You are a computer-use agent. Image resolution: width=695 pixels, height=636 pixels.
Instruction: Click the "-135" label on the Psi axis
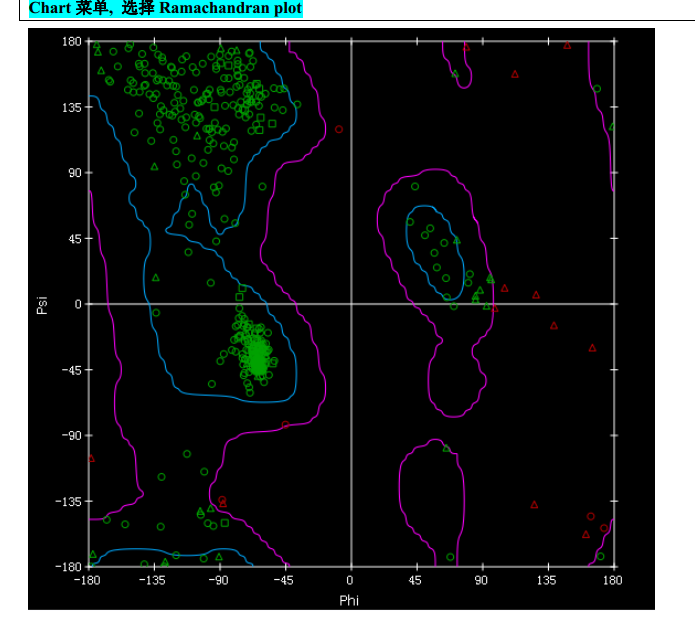coord(69,501)
